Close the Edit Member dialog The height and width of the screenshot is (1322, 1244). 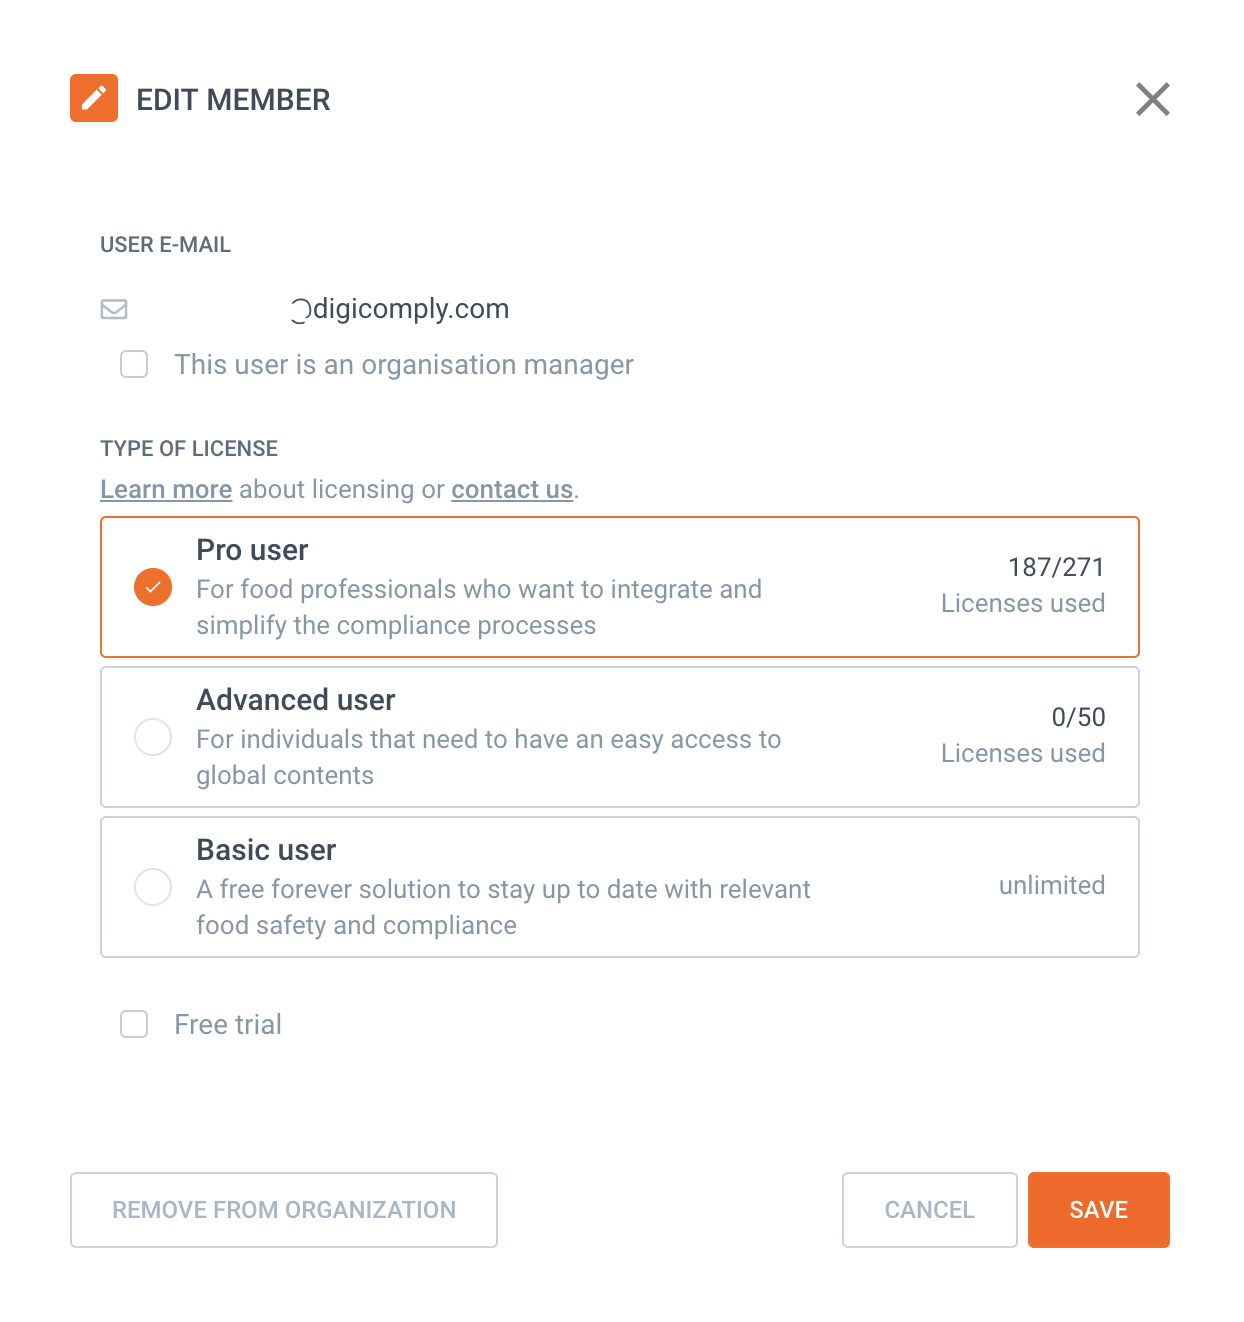[1152, 99]
